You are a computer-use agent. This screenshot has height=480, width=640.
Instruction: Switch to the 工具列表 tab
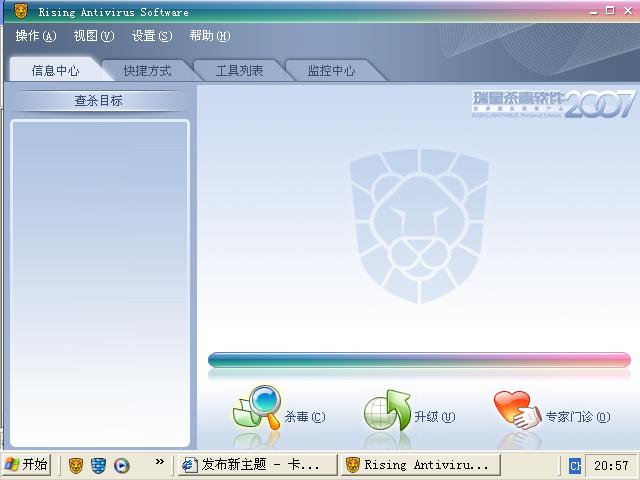click(x=240, y=70)
